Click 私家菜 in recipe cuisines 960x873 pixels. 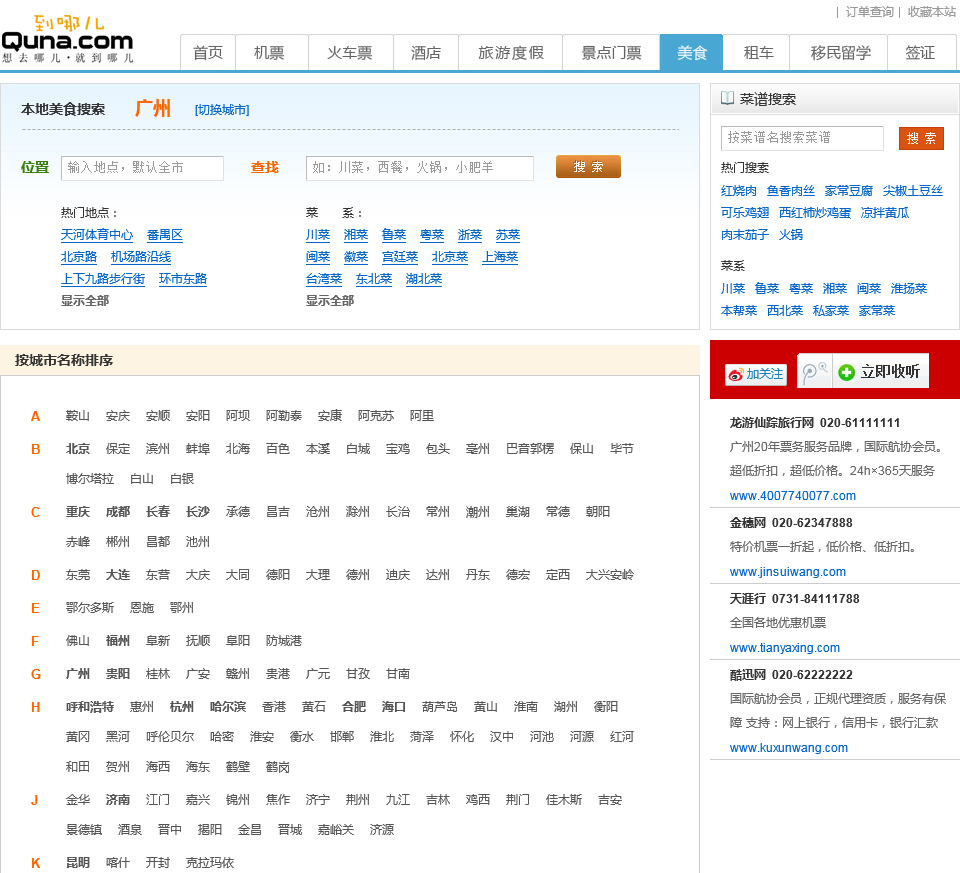tap(831, 311)
